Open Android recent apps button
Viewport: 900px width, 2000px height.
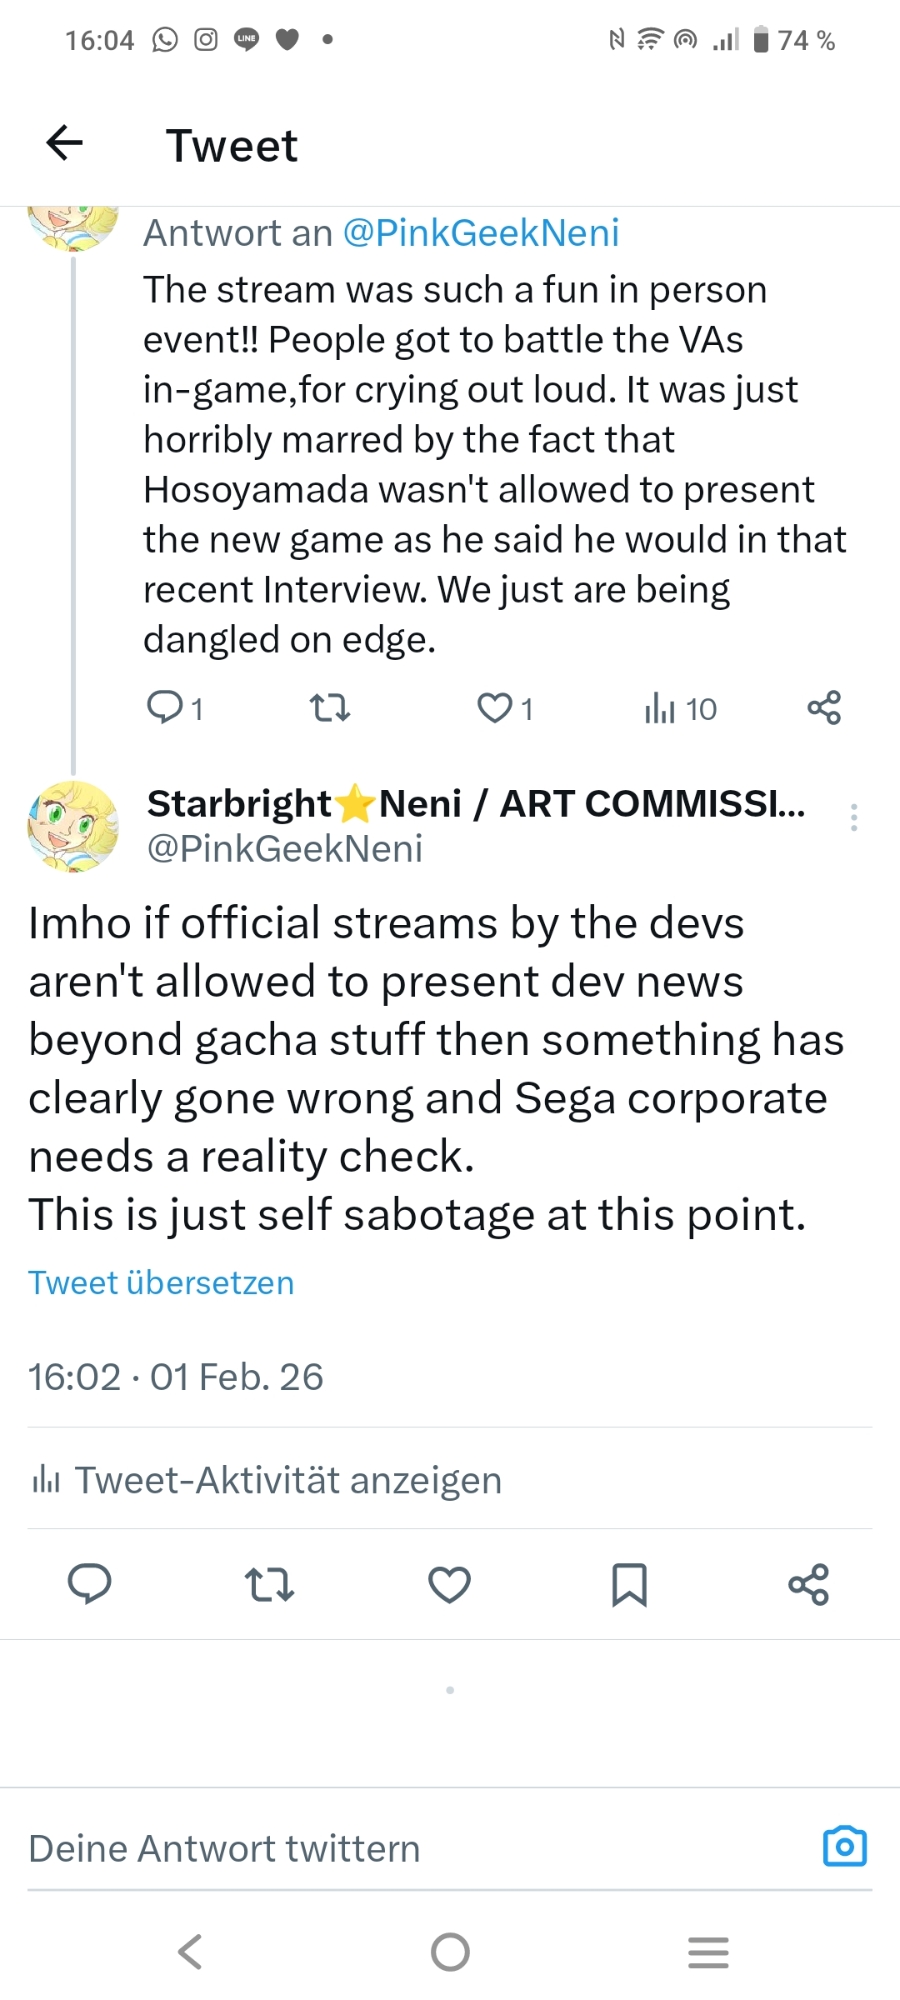tap(708, 1951)
